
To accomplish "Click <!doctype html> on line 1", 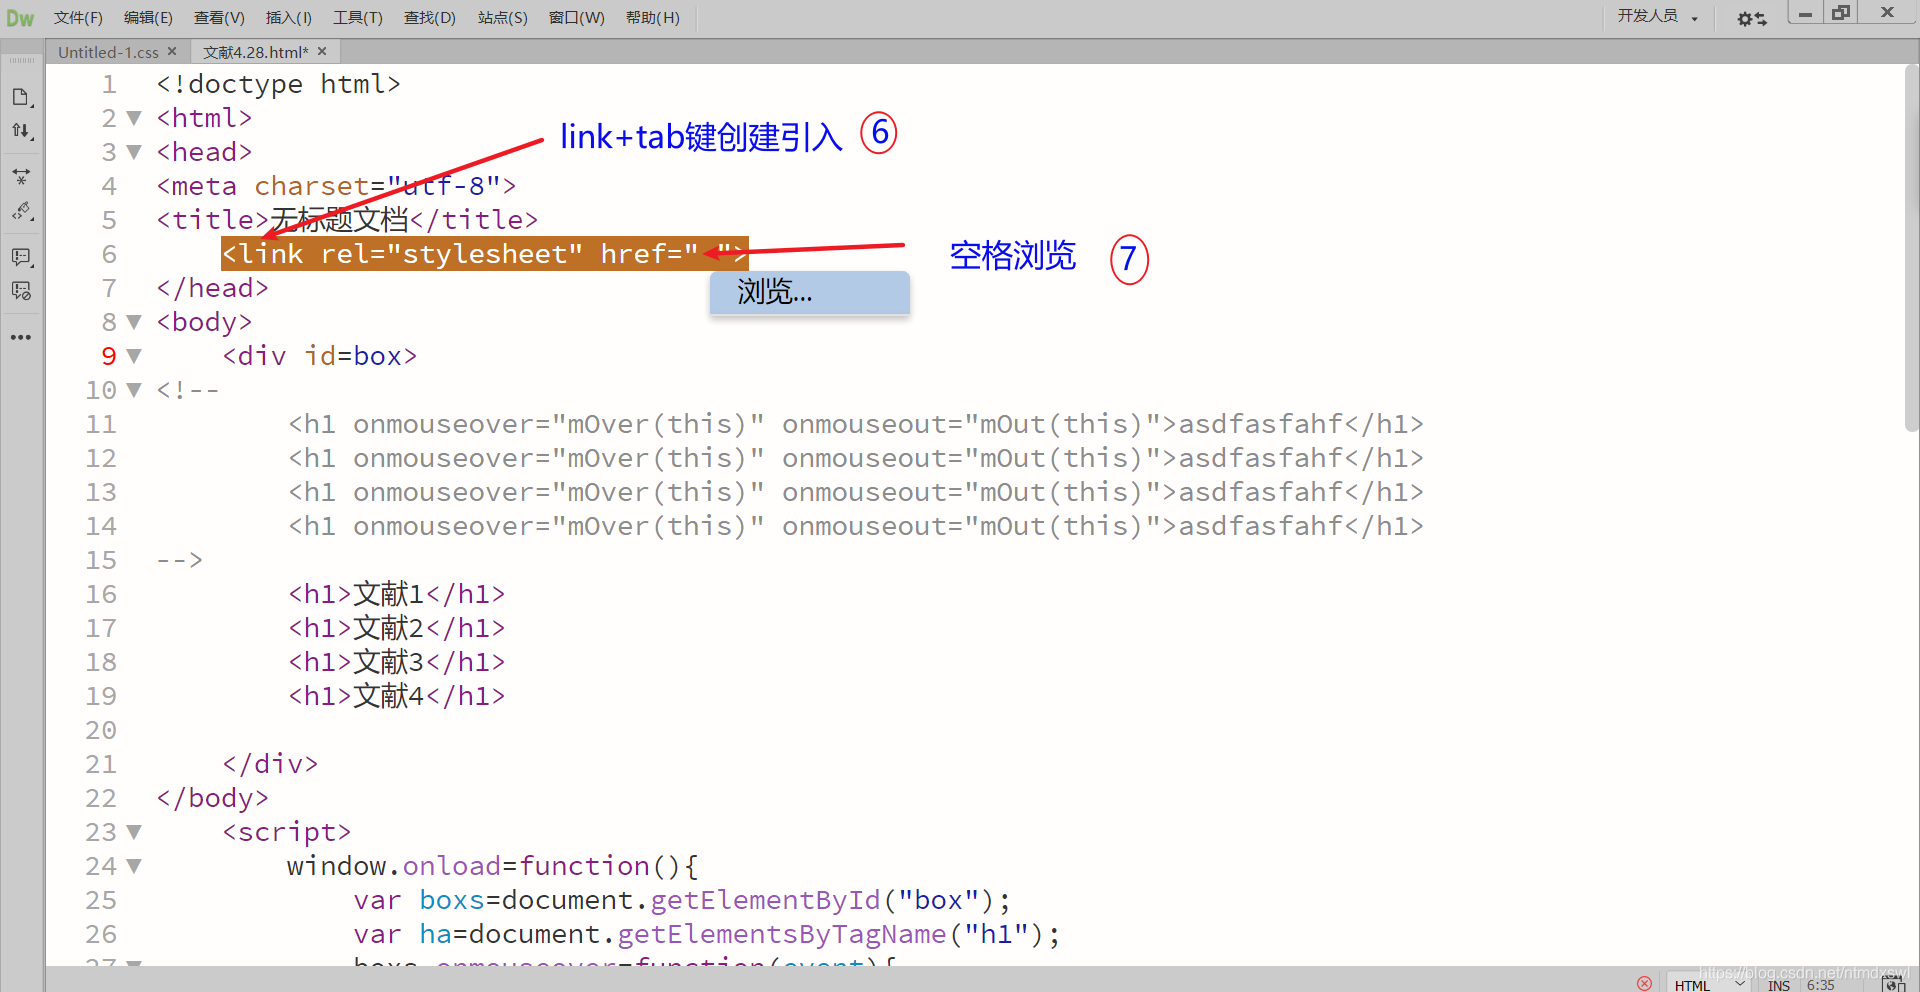I will (x=278, y=84).
